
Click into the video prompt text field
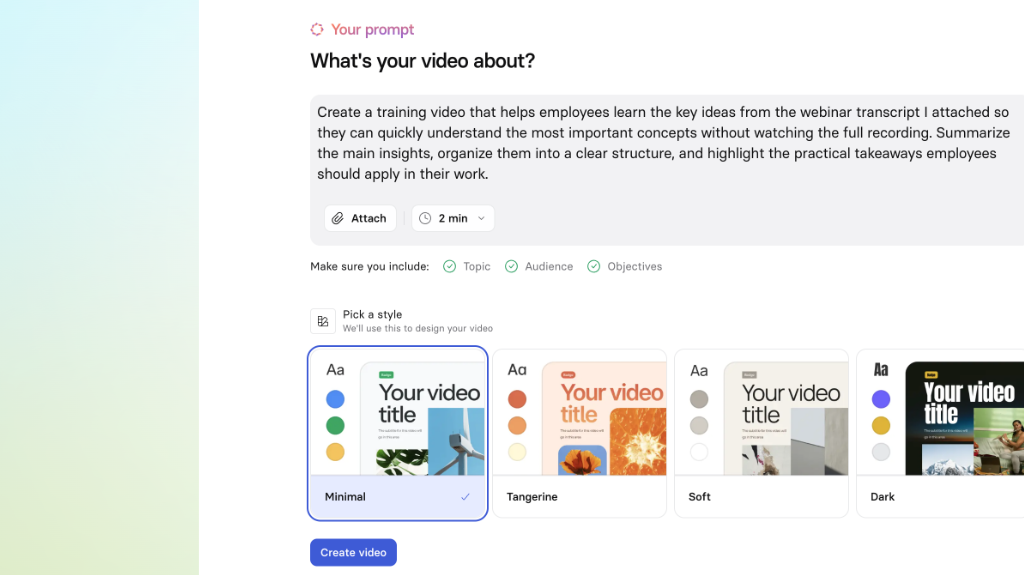(x=666, y=143)
